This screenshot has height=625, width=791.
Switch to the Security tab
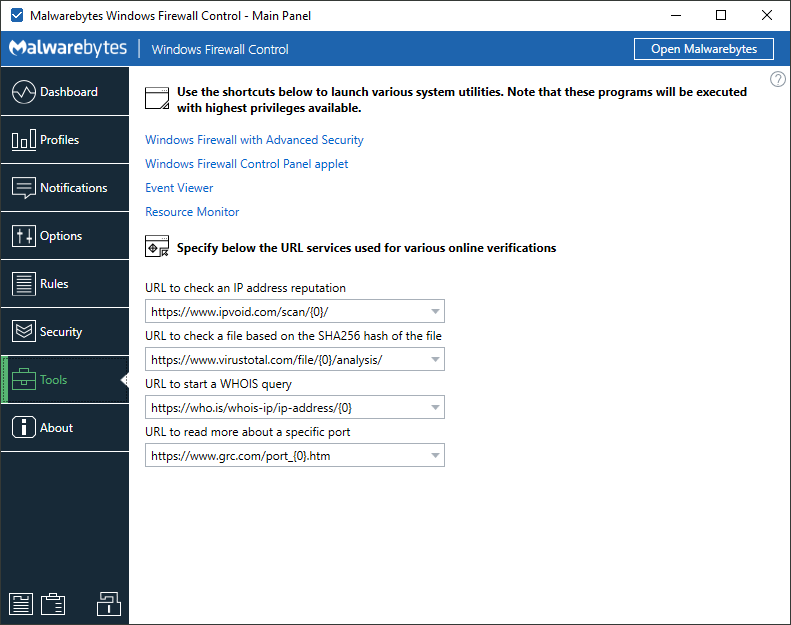point(65,331)
